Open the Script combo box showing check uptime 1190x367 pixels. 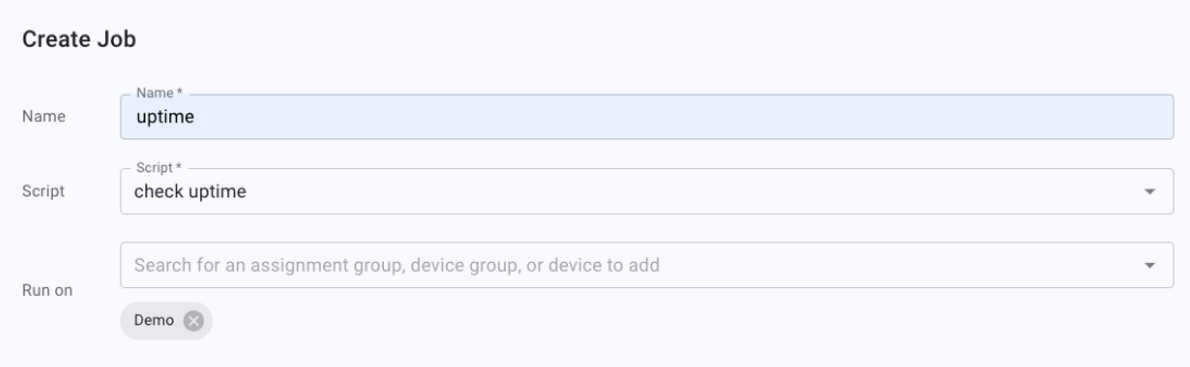(x=647, y=191)
